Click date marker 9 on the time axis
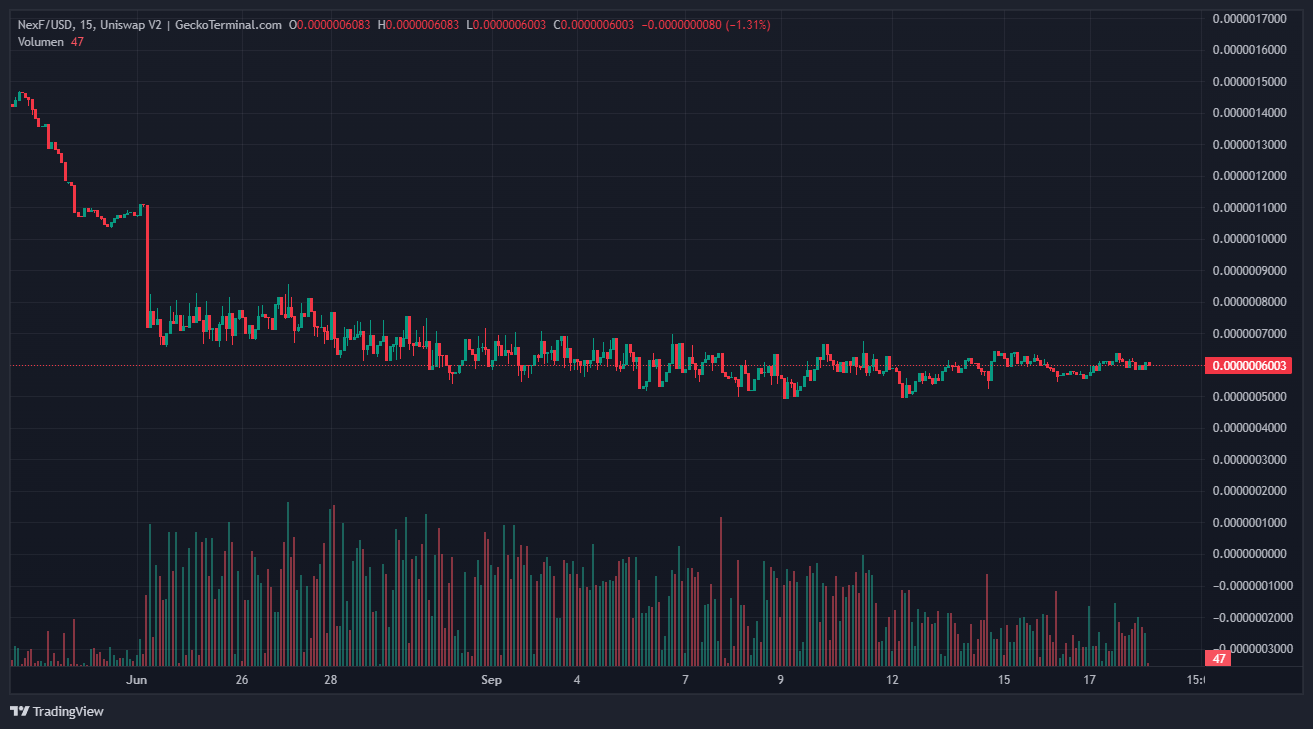 tap(780, 680)
